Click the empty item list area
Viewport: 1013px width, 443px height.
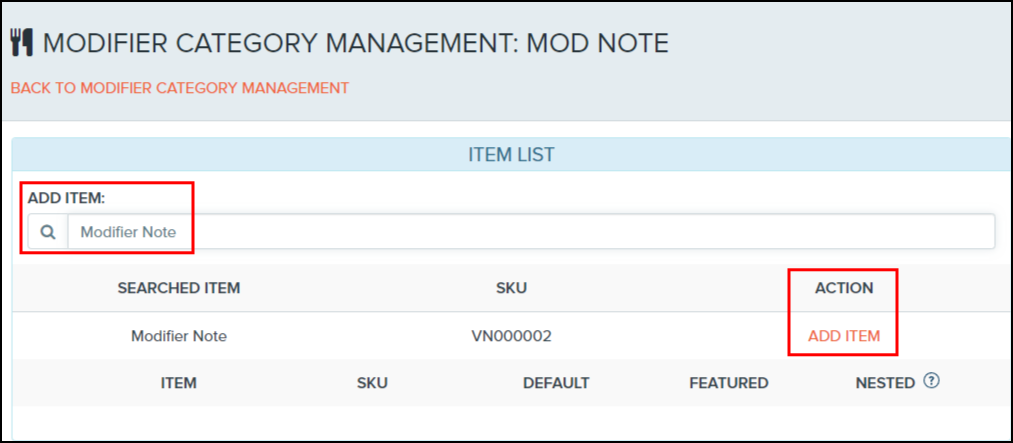tap(511, 423)
